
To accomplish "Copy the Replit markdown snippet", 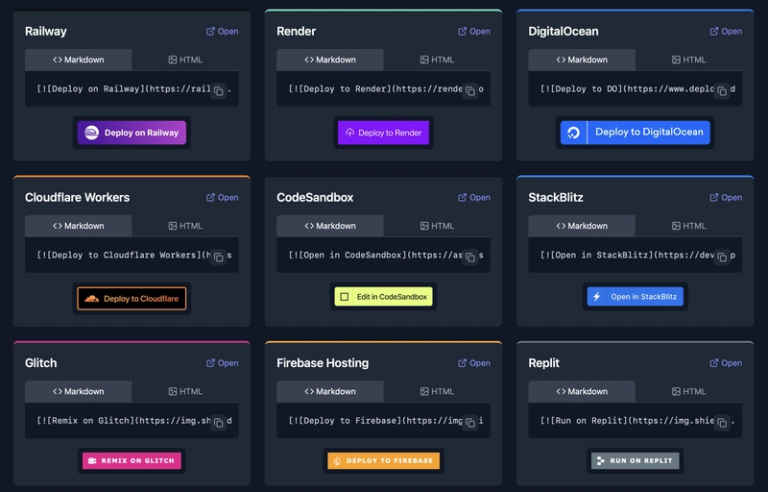I will (722, 422).
